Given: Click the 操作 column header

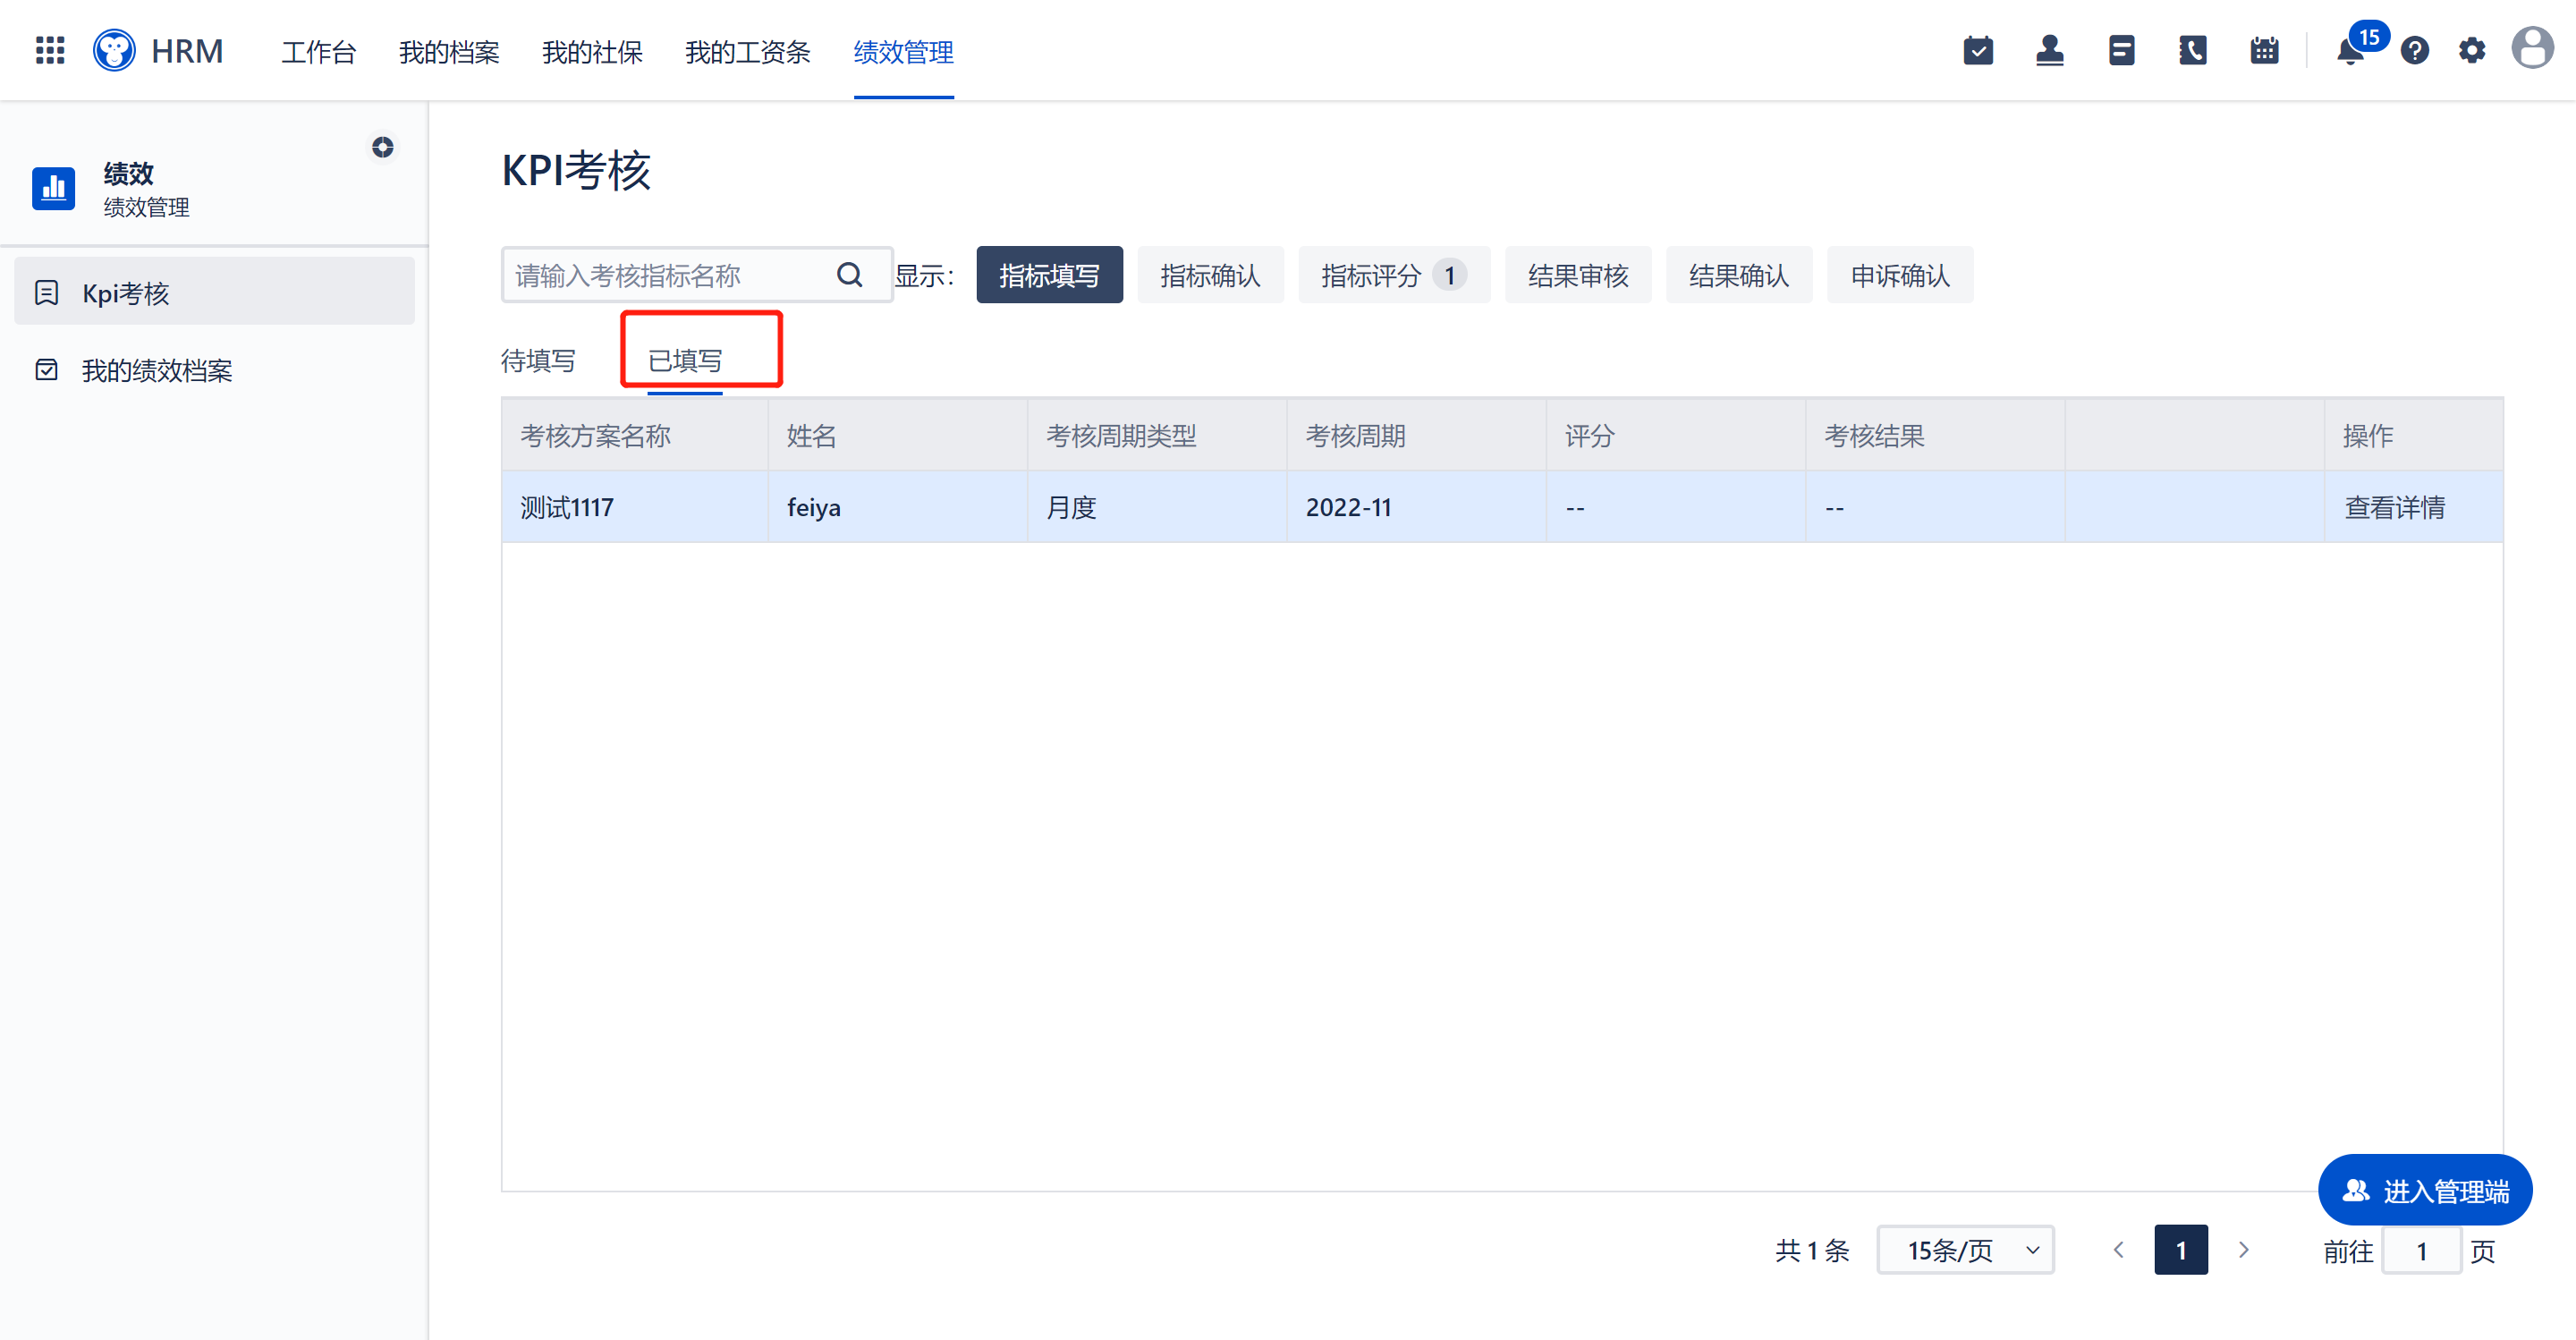Looking at the screenshot, I should [2414, 436].
